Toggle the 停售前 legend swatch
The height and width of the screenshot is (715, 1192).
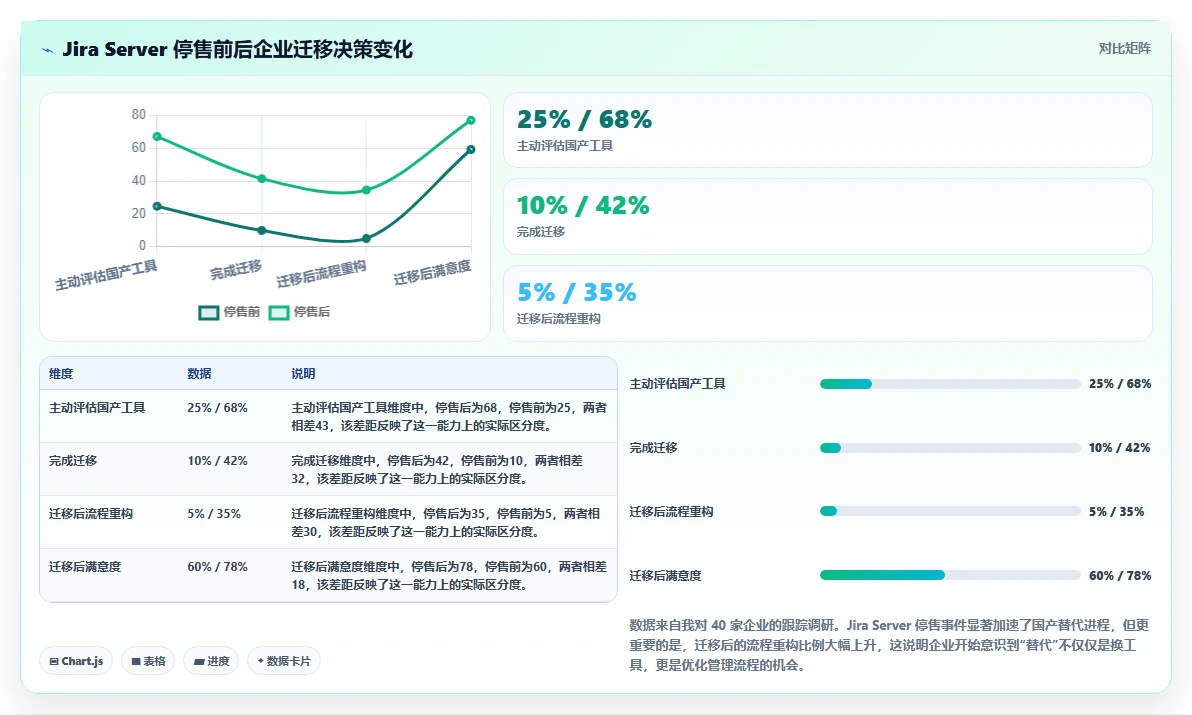[209, 312]
